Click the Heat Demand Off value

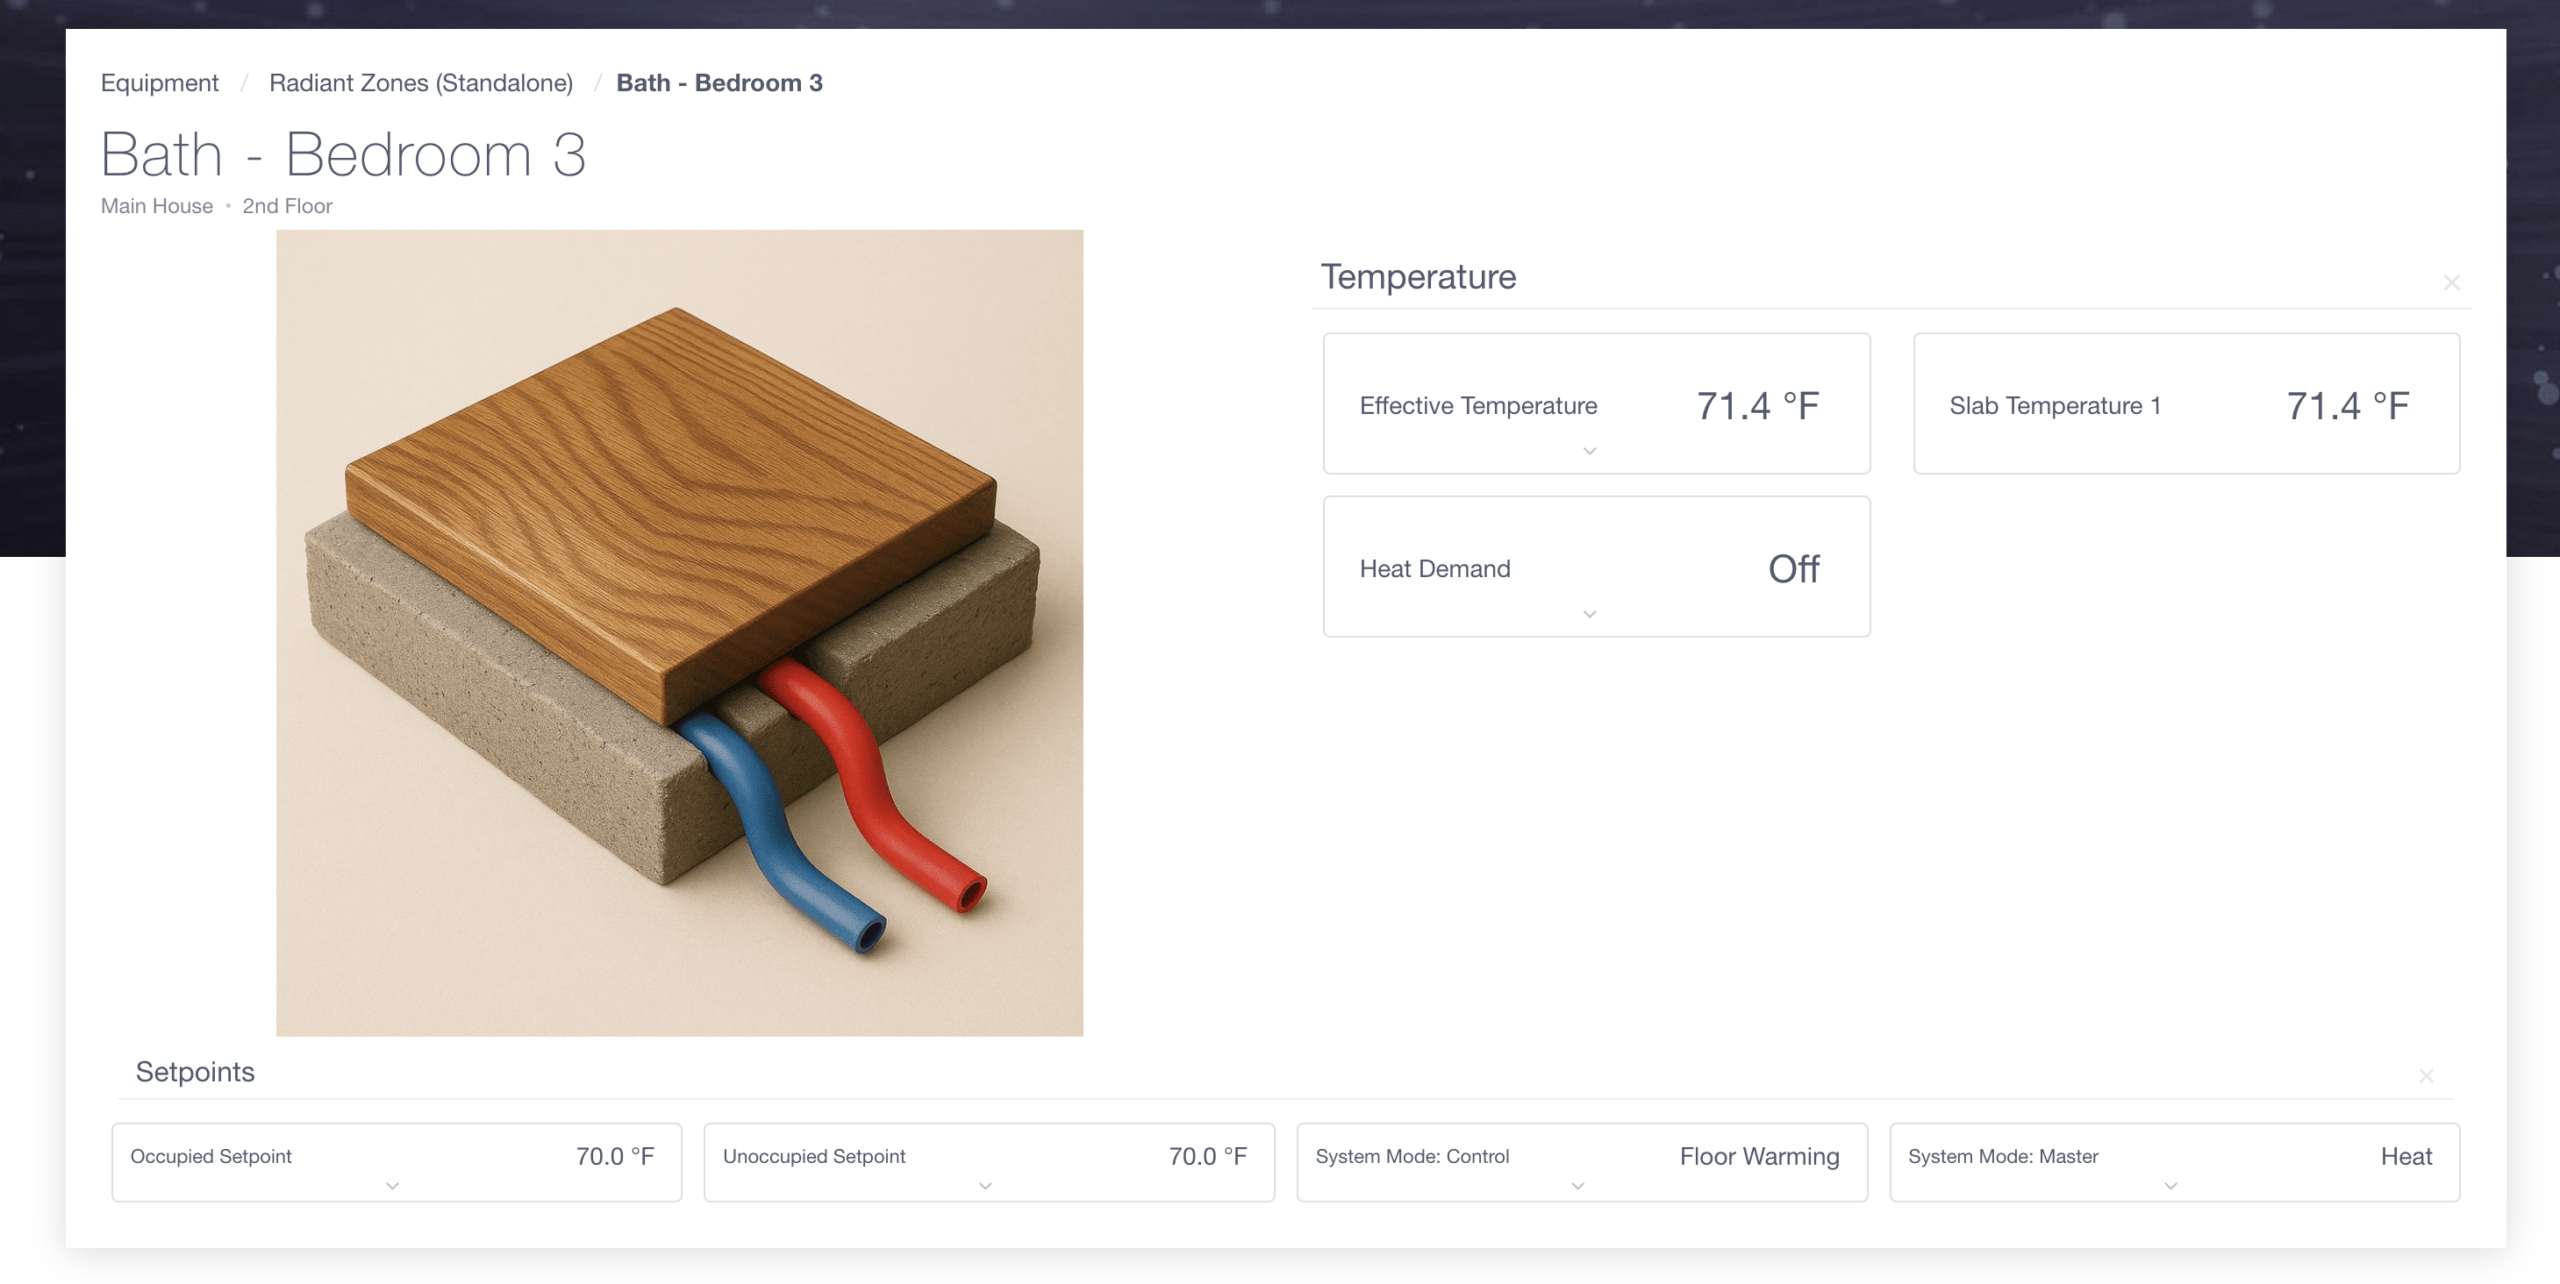point(1793,569)
